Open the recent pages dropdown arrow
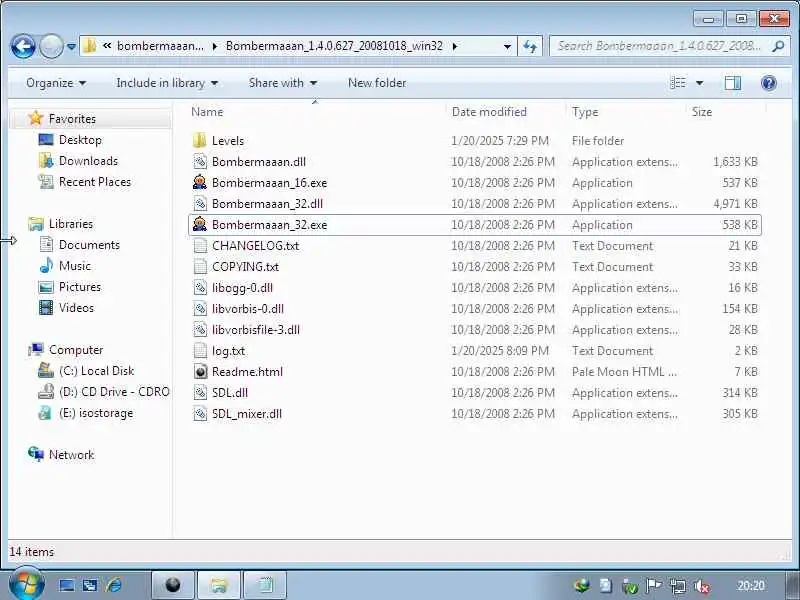The height and width of the screenshot is (600, 800). tap(71, 47)
